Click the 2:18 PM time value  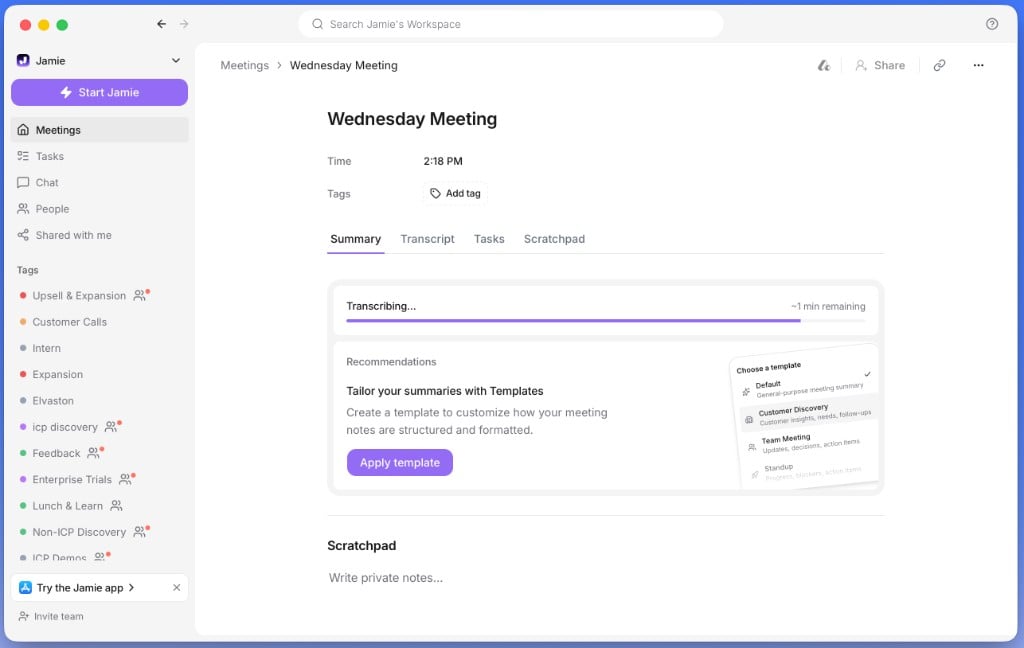click(x=443, y=161)
